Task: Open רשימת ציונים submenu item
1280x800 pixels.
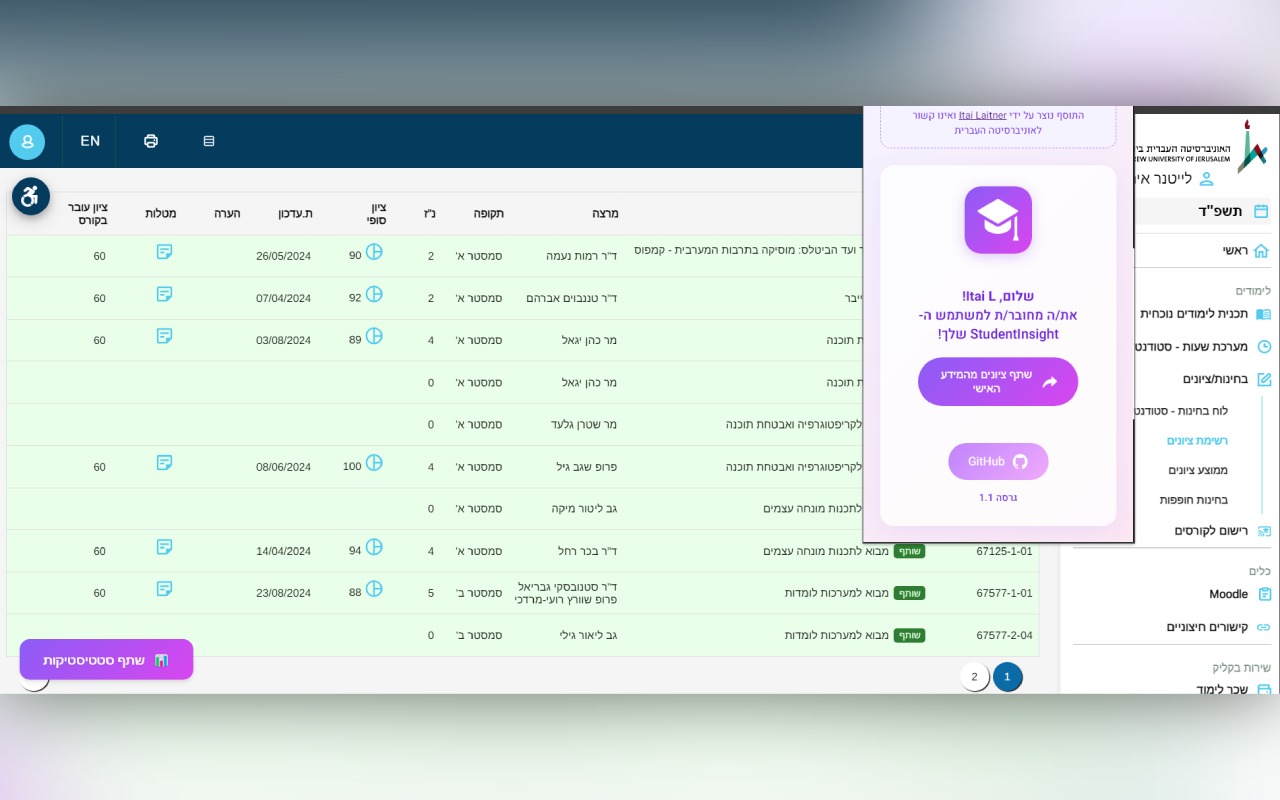Action: pos(1197,441)
